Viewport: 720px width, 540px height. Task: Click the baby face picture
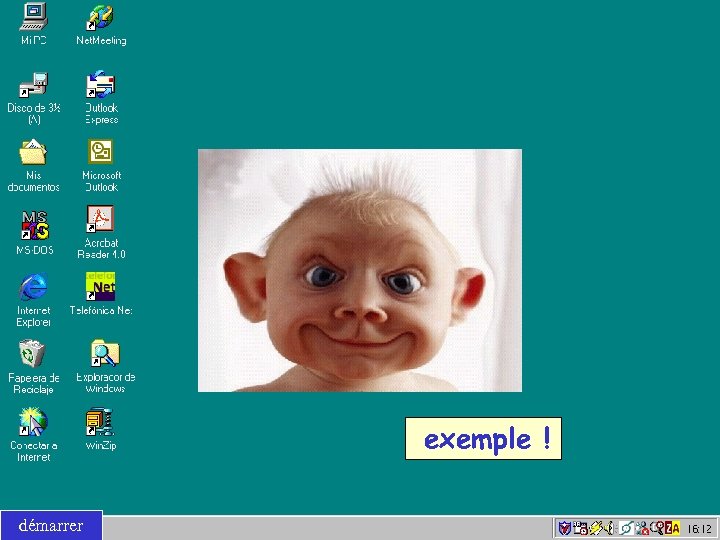click(360, 270)
